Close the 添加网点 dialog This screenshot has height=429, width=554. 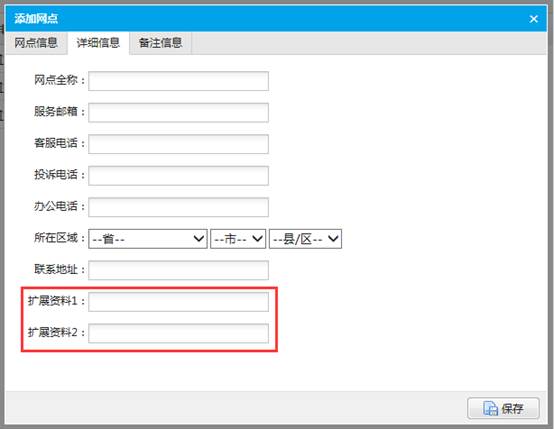[533, 19]
